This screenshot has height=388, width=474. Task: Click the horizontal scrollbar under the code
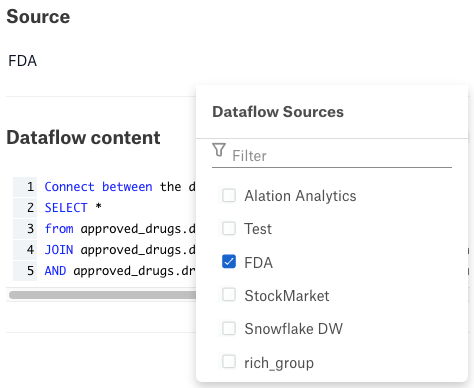coord(102,295)
